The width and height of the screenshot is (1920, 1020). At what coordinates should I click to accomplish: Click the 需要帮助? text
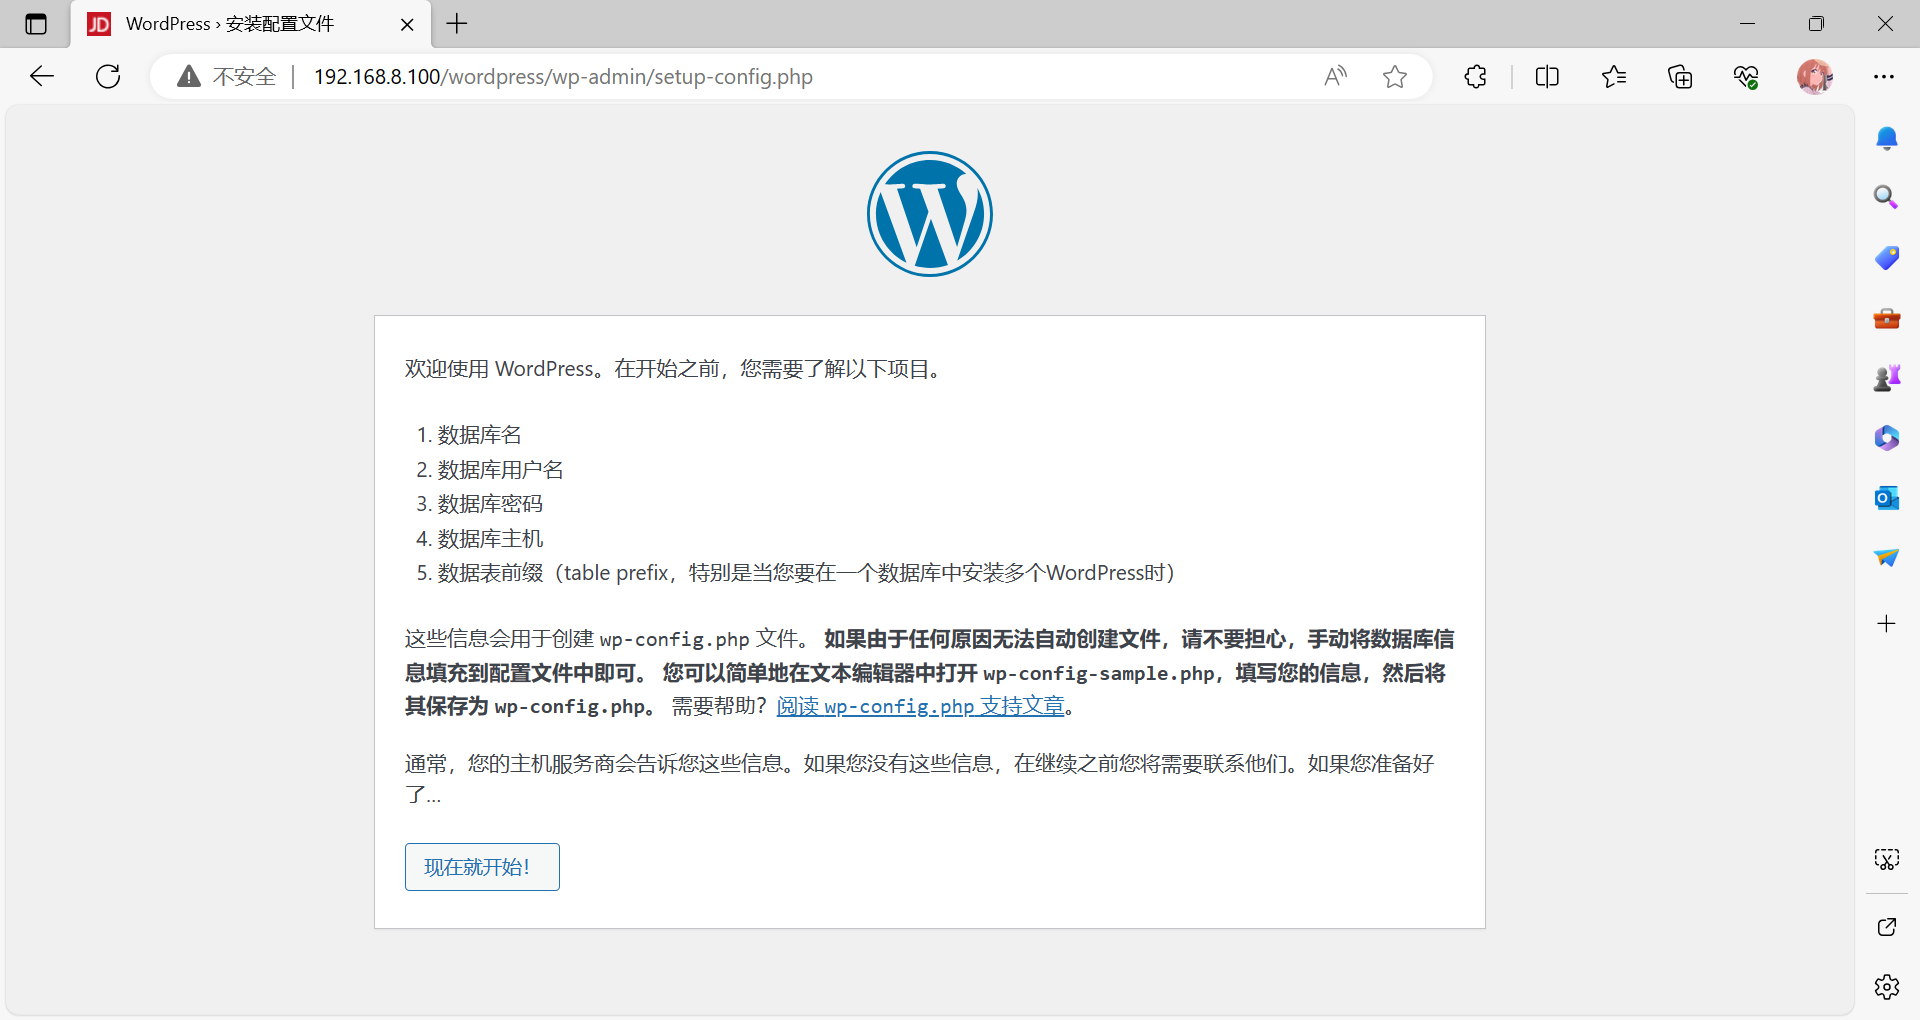pyautogui.click(x=719, y=706)
